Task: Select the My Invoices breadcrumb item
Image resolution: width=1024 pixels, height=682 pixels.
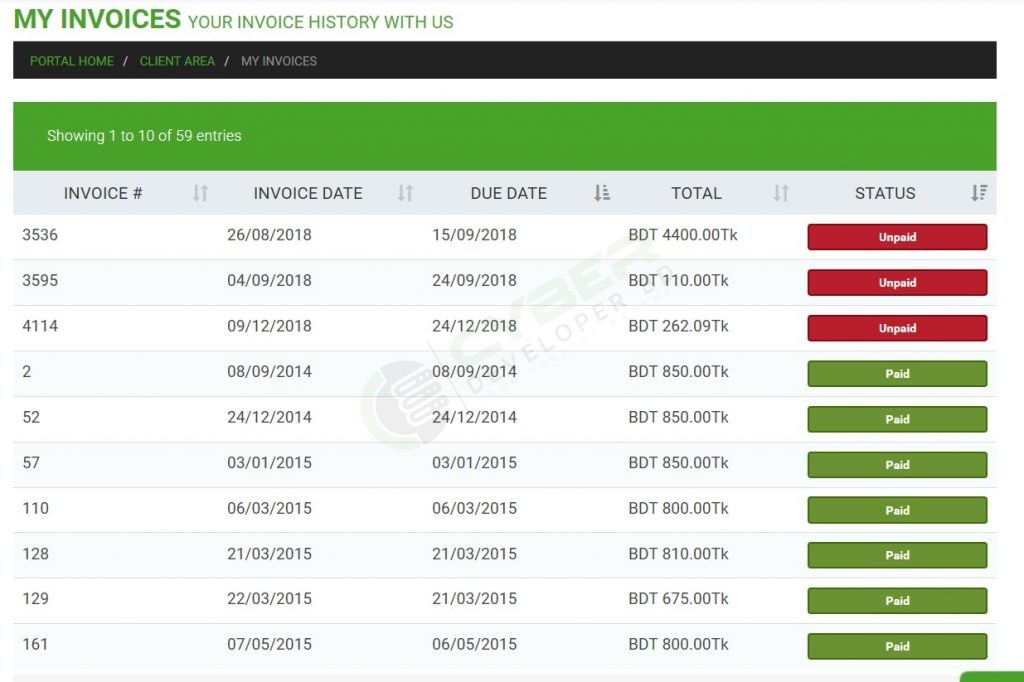Action: (279, 61)
